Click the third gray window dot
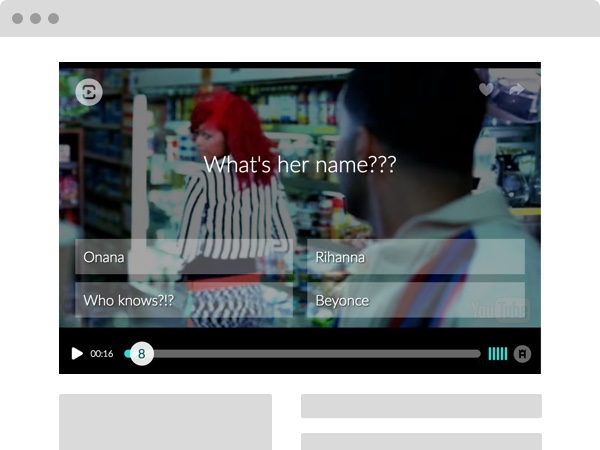 (x=54, y=18)
